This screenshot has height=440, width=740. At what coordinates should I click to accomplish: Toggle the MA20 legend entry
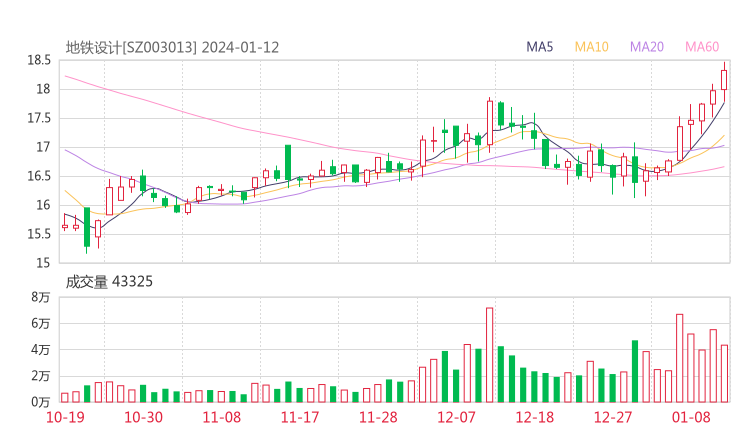[x=647, y=47]
